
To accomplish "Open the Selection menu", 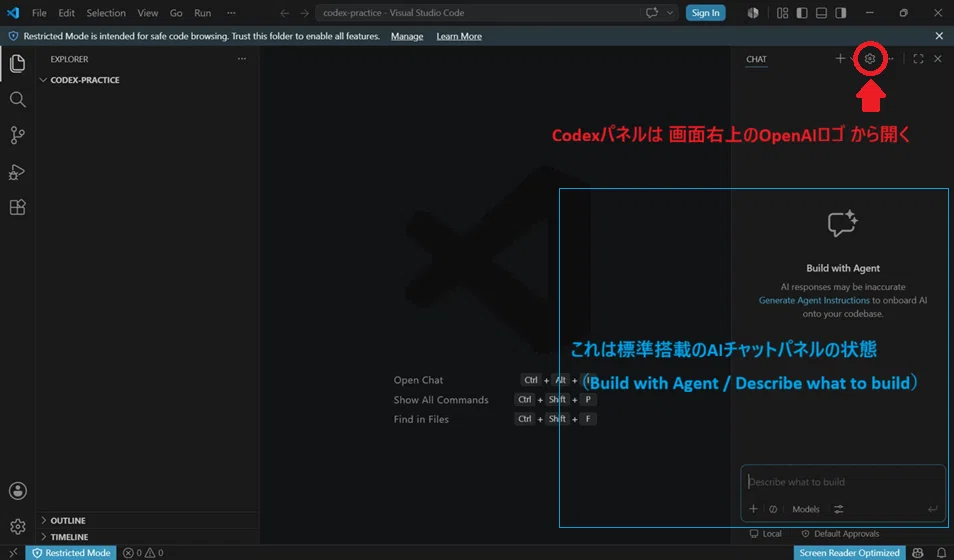I will (106, 13).
